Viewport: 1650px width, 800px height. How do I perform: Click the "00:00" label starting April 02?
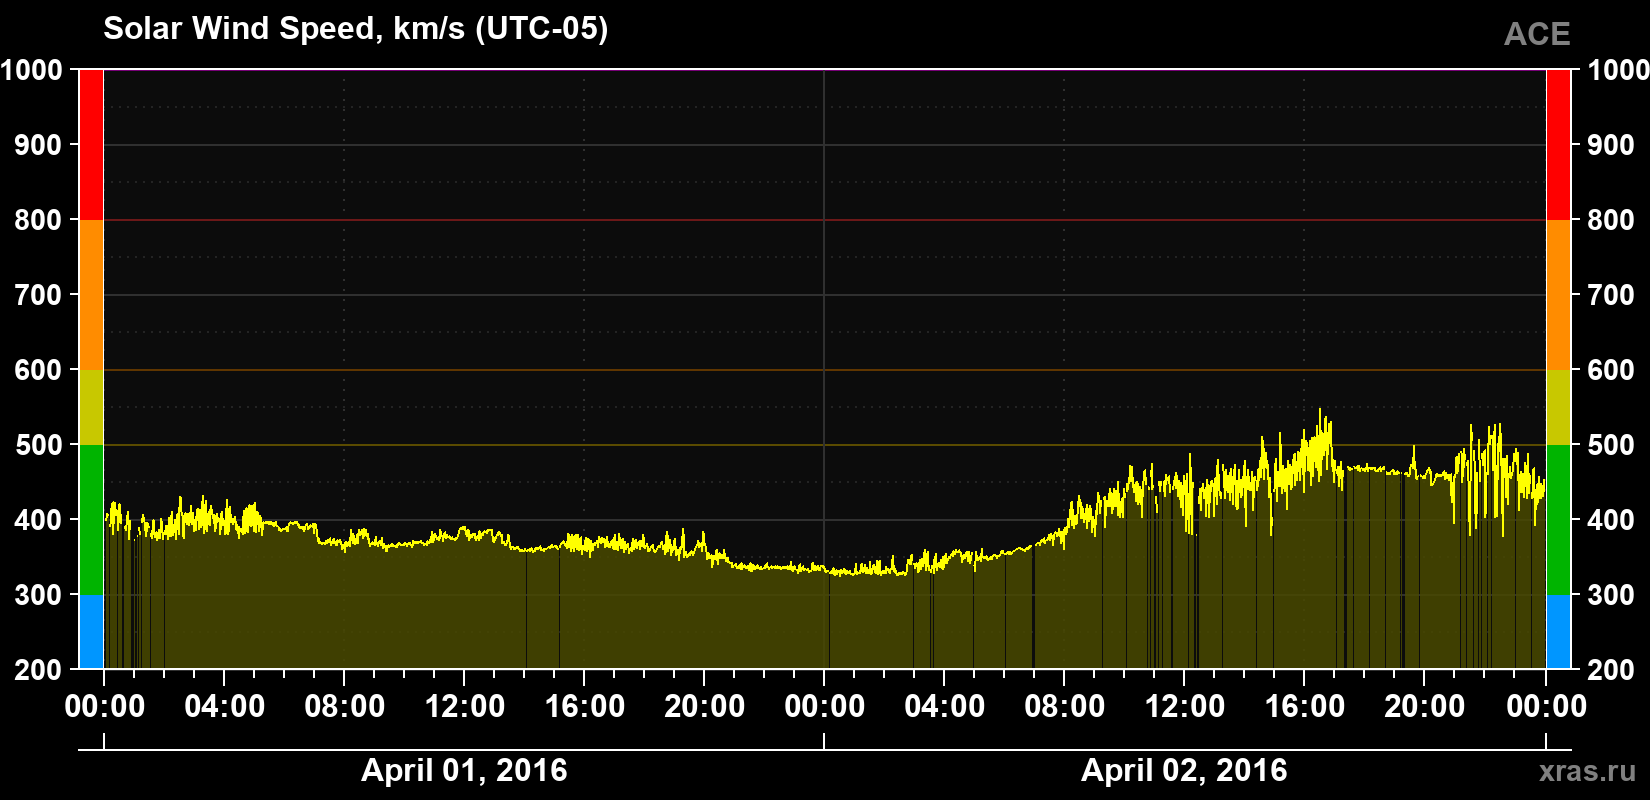coord(825,707)
